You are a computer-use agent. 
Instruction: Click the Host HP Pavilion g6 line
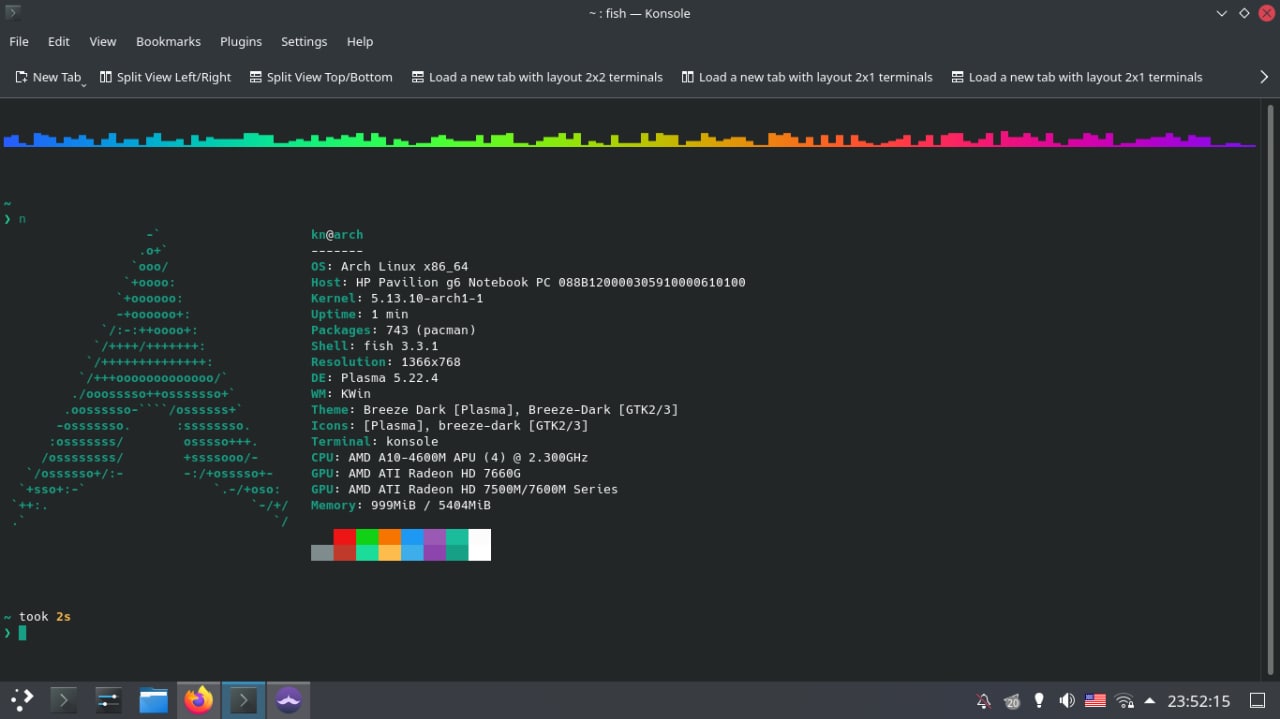coord(528,283)
